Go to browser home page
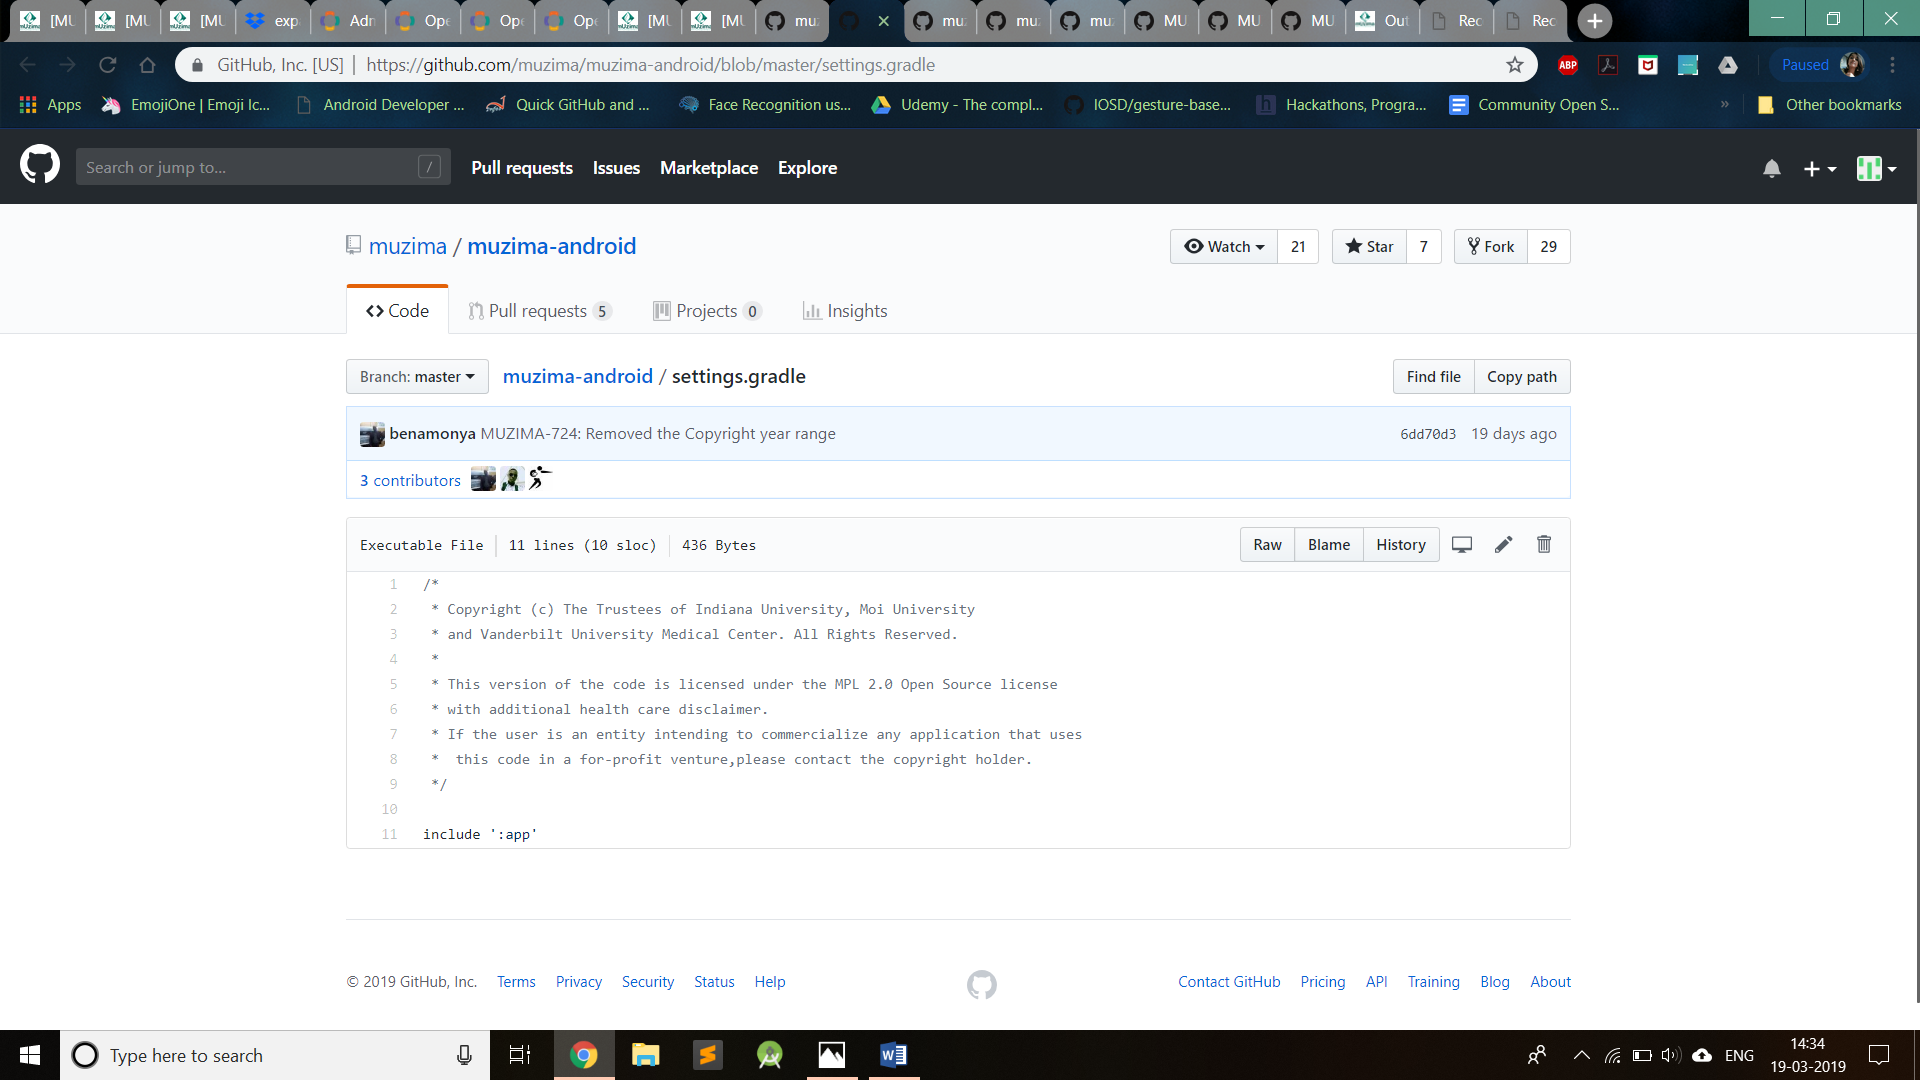Viewport: 1920px width, 1080px height. click(x=148, y=65)
